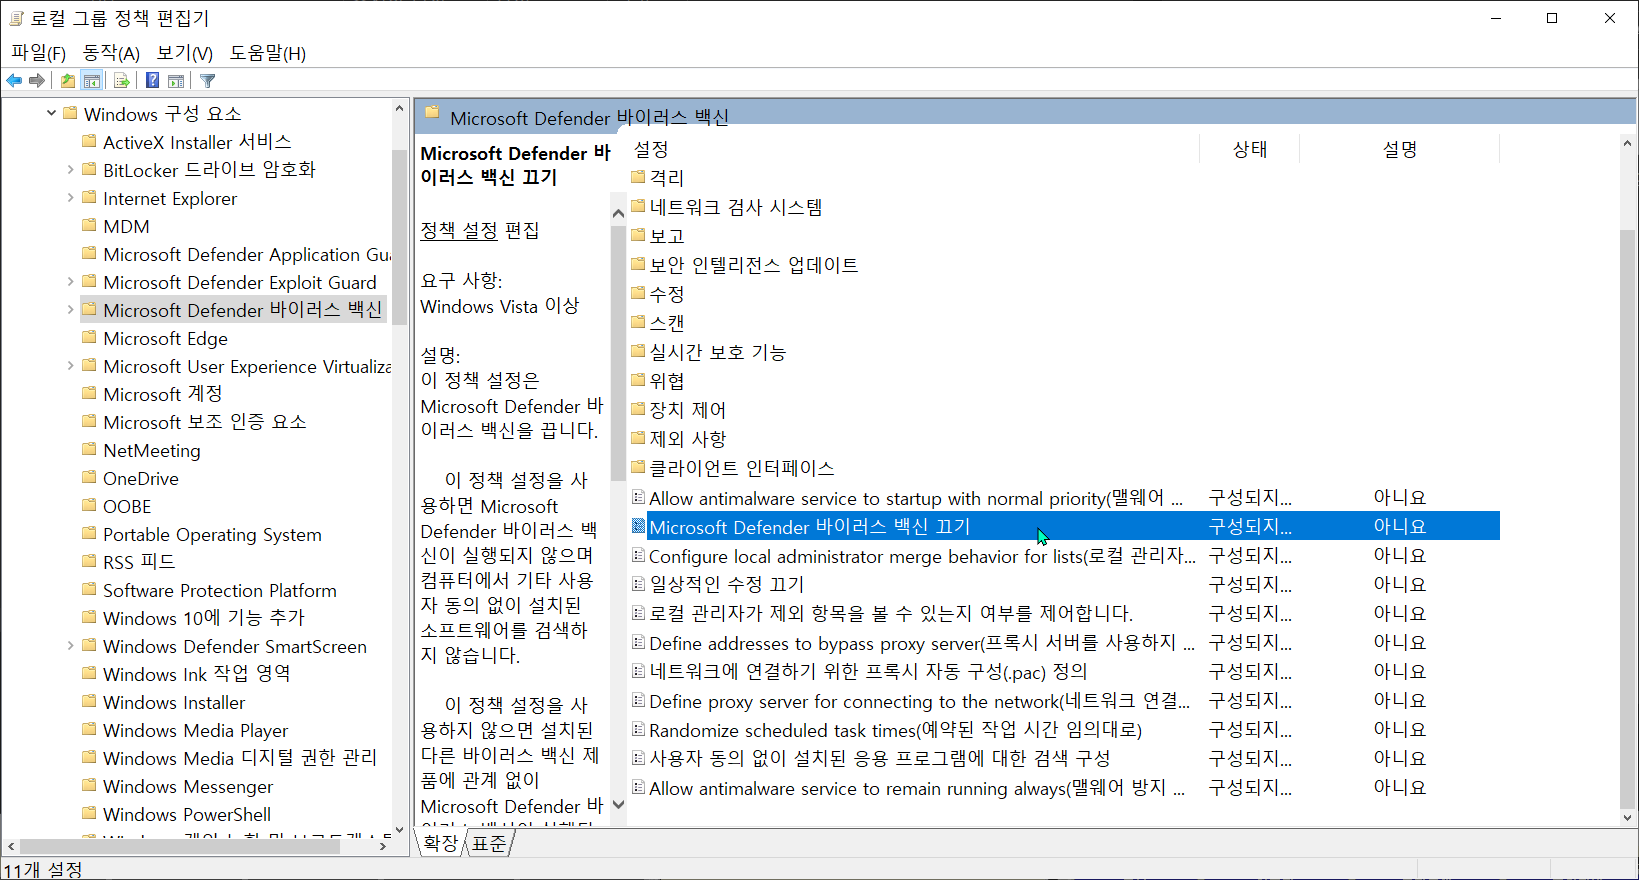This screenshot has height=880, width=1639.
Task: Sort by the 설명 column header
Action: tap(1400, 149)
